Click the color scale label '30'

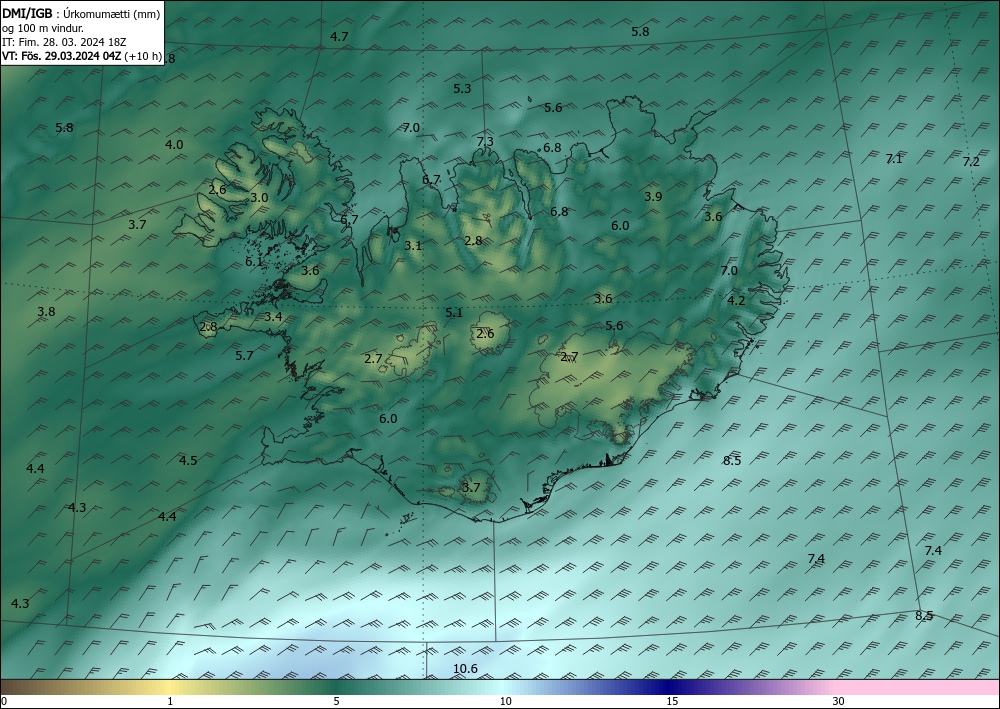pos(839,701)
